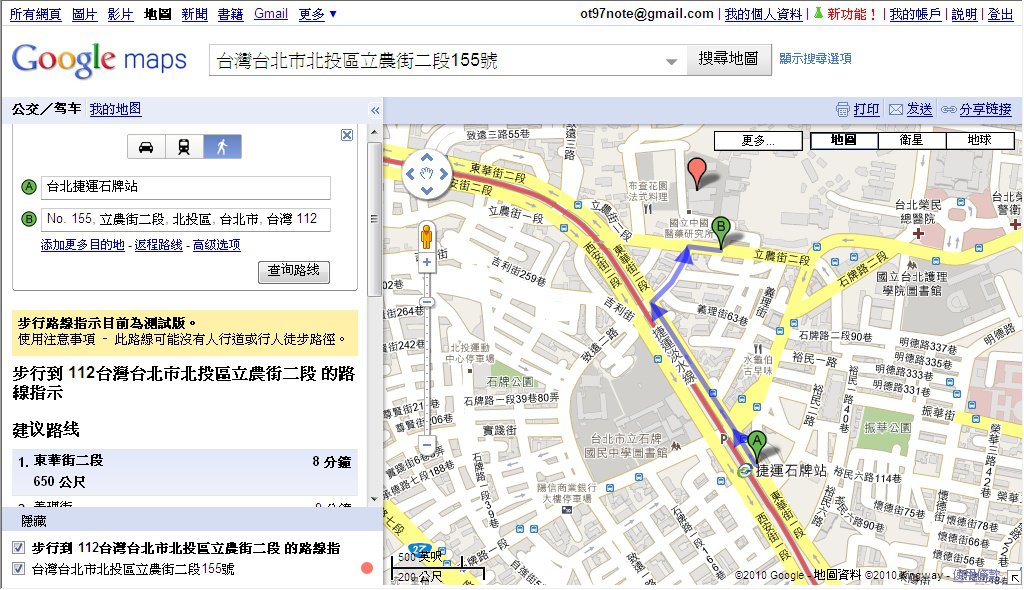This screenshot has height=590, width=1024.
Task: Zoom in with the plus button
Action: pyautogui.click(x=426, y=263)
